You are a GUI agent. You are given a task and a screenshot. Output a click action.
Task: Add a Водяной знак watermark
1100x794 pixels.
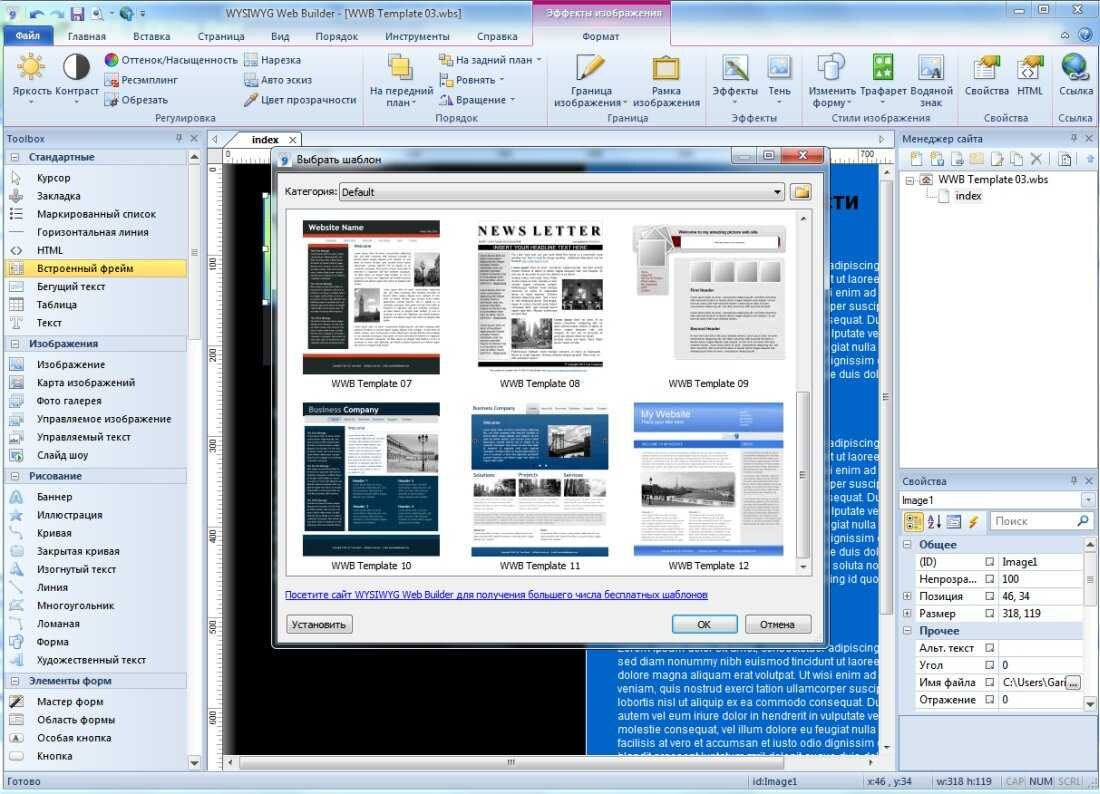931,80
